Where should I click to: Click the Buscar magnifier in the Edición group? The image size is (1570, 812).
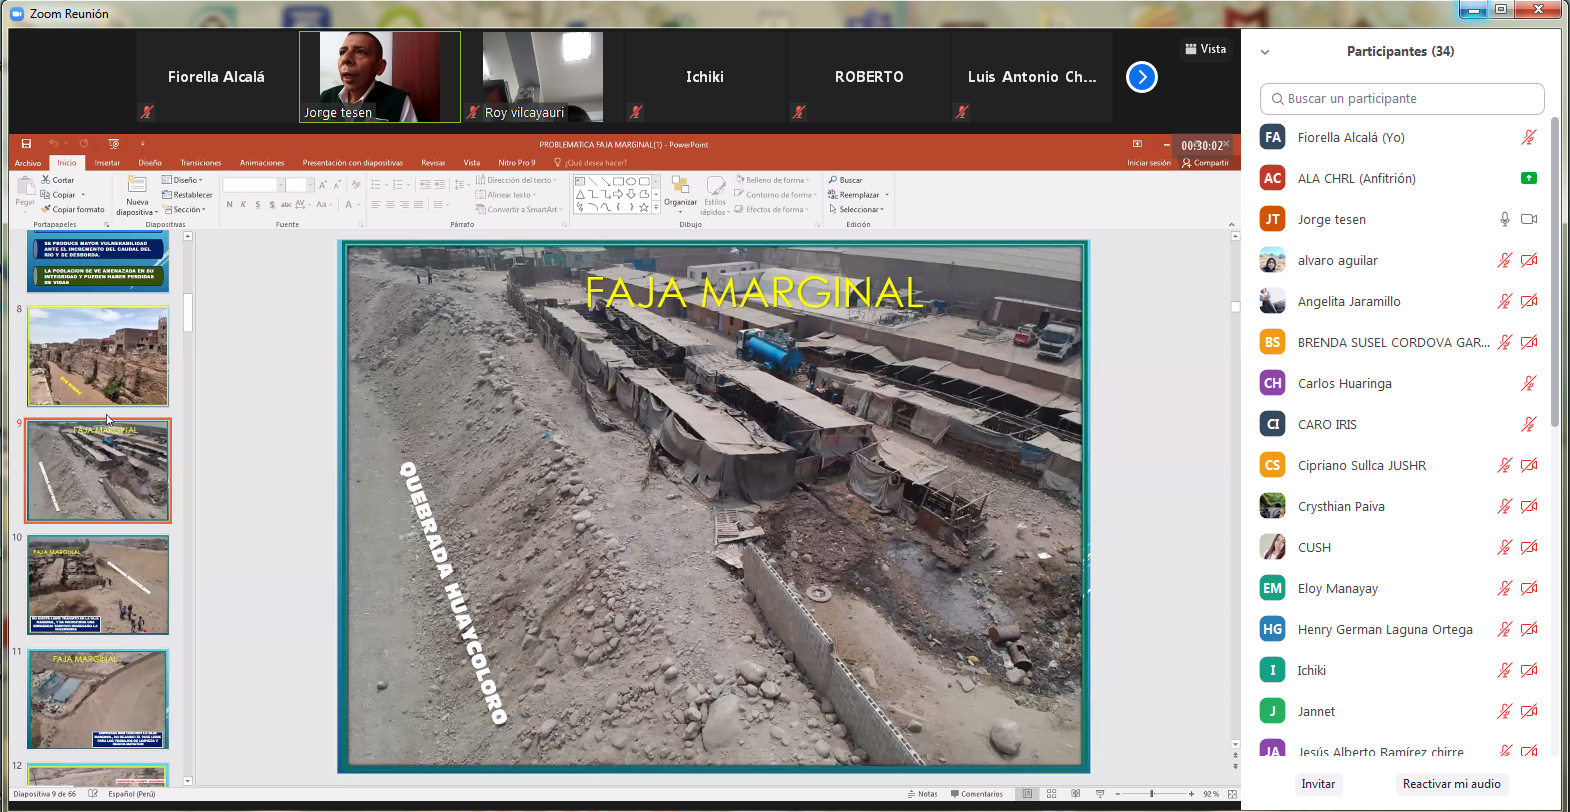(833, 180)
